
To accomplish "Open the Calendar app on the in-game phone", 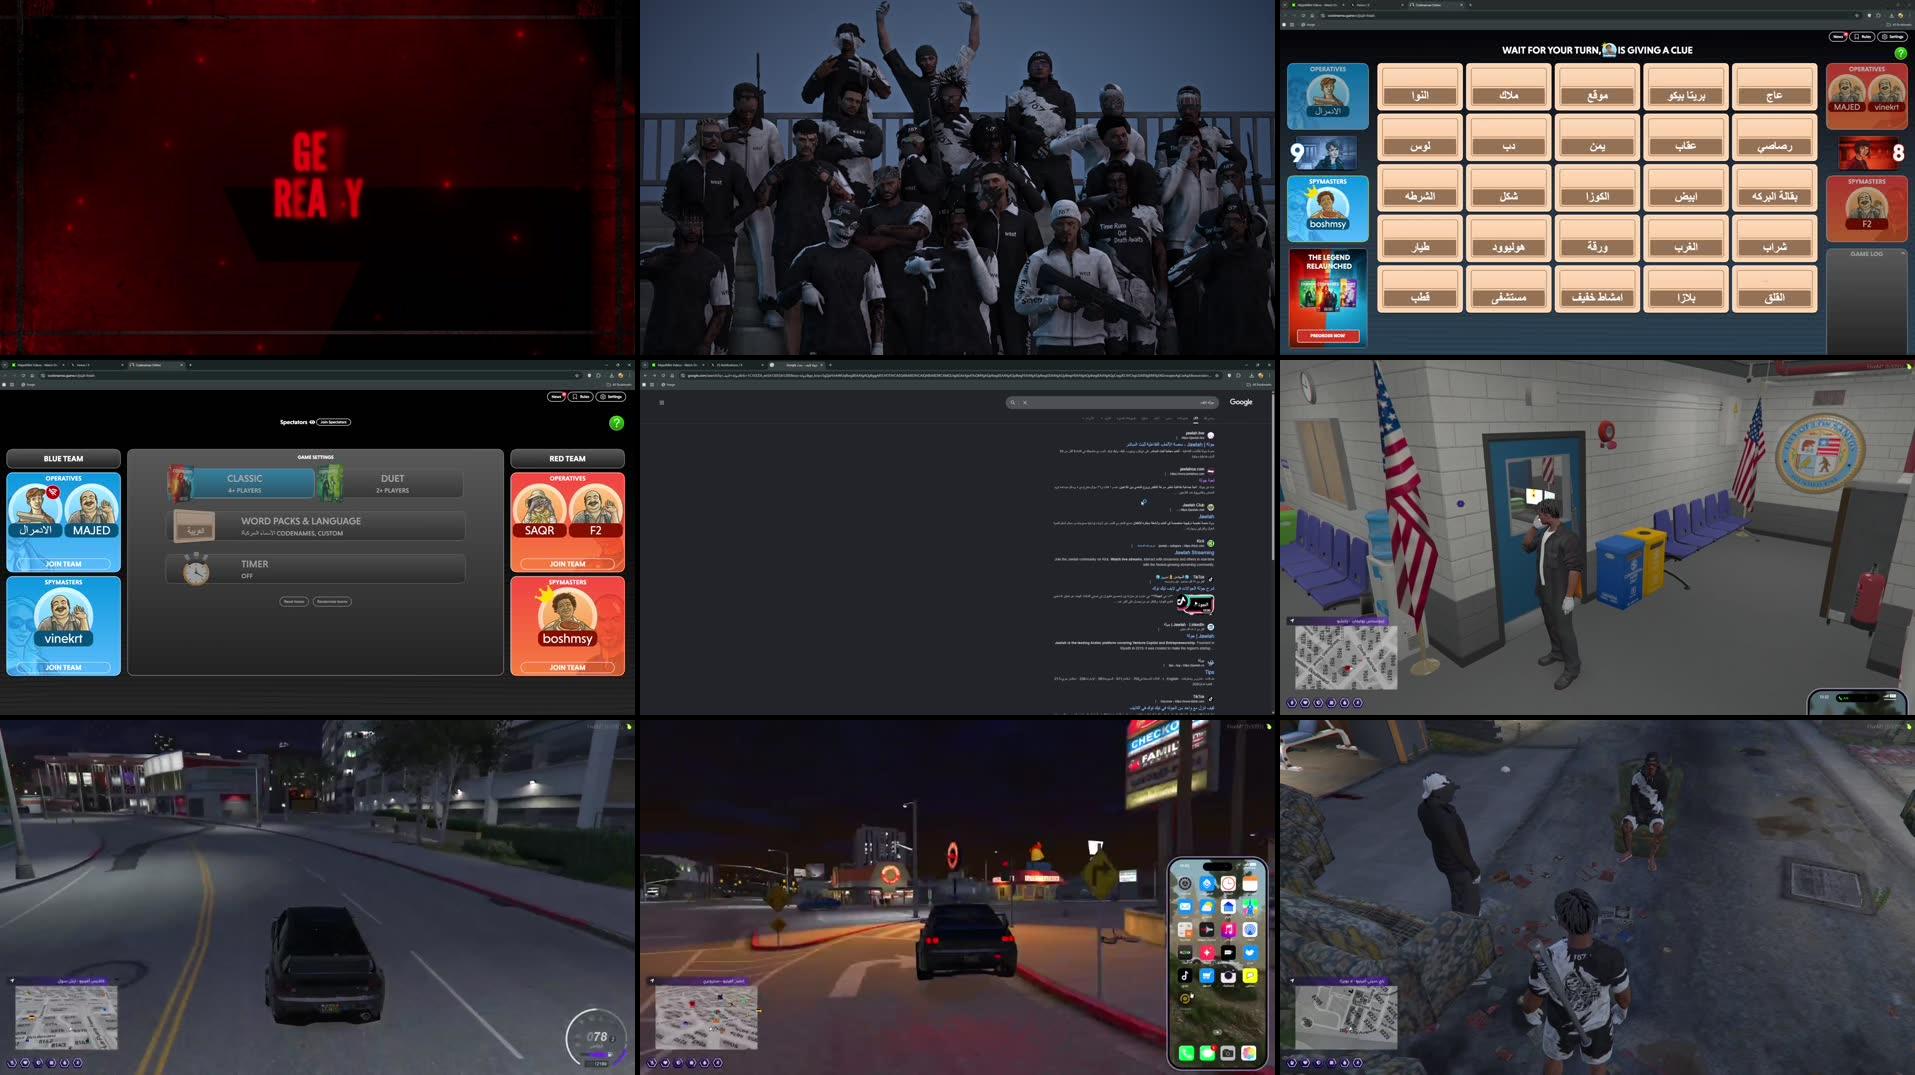I will click(x=1250, y=883).
